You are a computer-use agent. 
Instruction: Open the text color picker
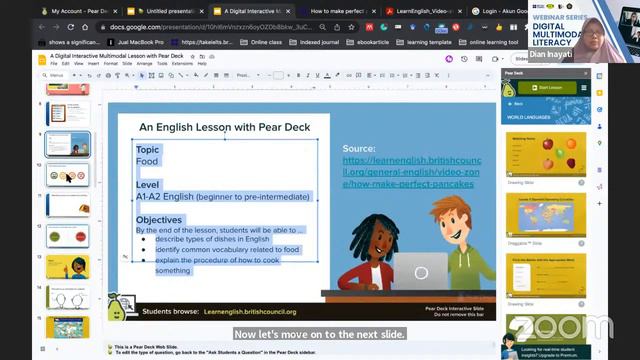327,76
